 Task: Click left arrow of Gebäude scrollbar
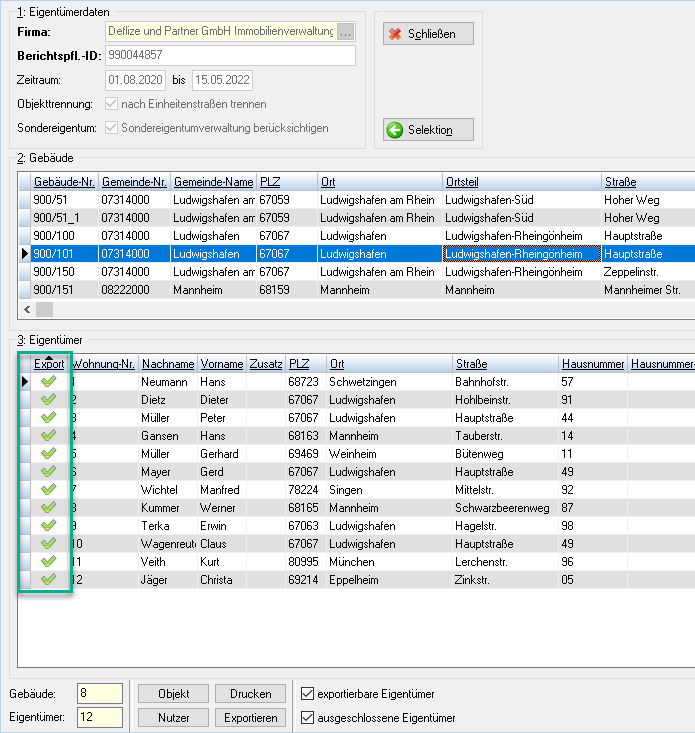(27, 309)
